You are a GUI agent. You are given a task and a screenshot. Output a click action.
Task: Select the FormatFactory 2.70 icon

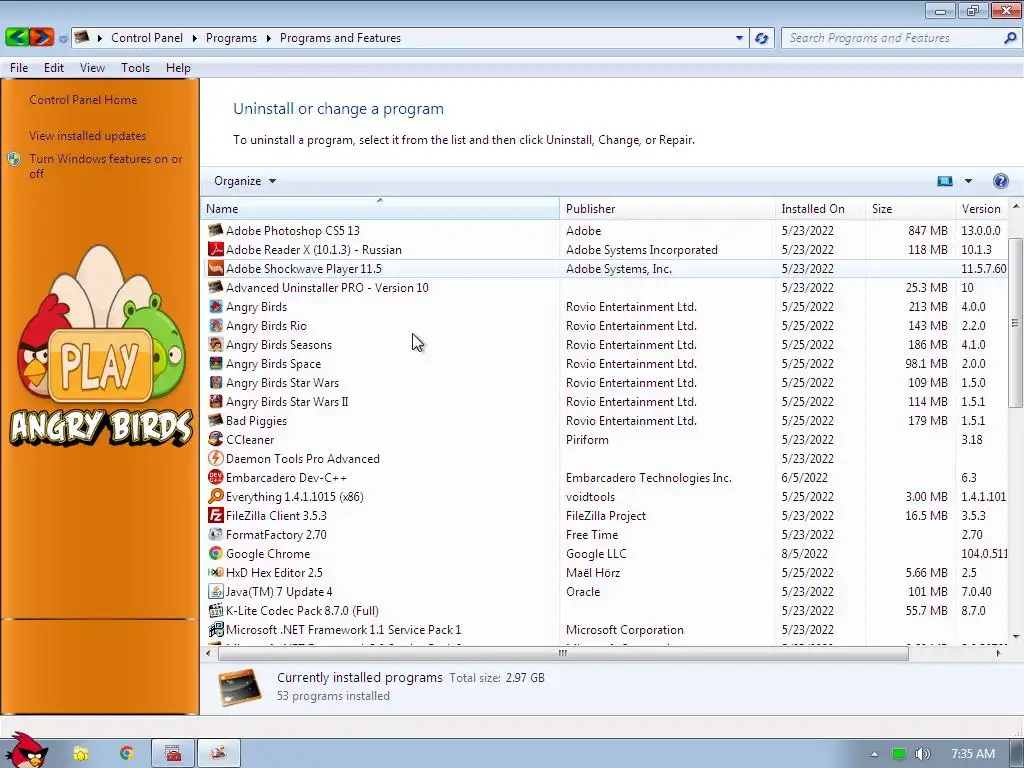point(216,534)
